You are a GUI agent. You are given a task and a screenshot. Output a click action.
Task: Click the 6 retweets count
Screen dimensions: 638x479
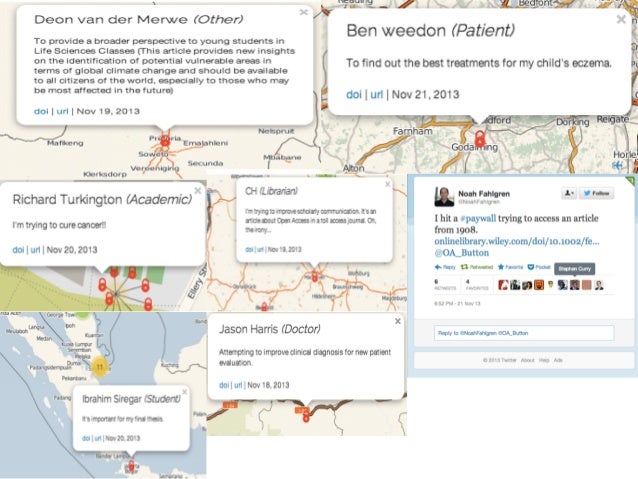coord(445,284)
